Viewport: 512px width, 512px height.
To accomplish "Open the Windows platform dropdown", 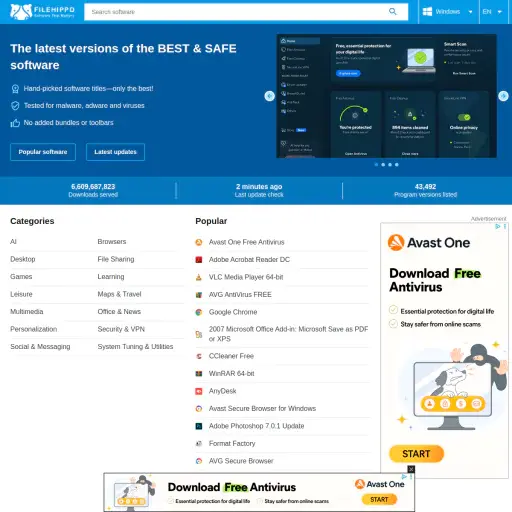I will pos(448,12).
